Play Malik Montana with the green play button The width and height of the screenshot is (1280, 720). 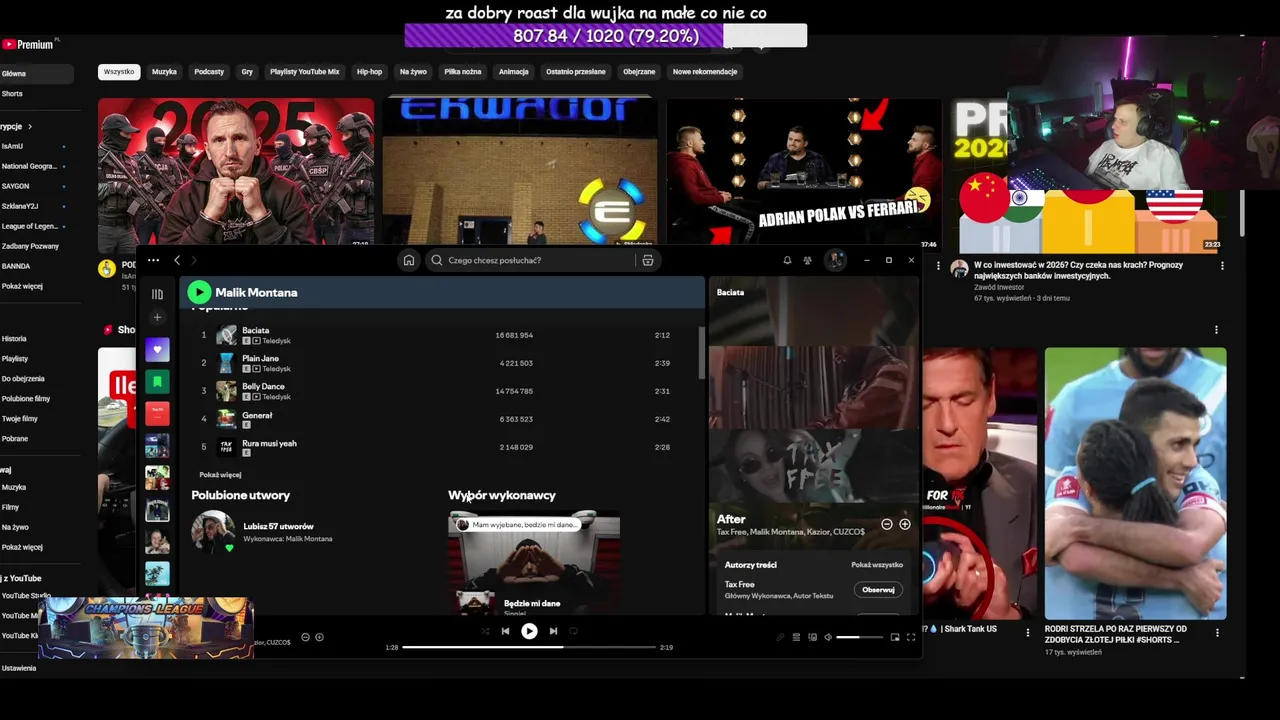[x=199, y=292]
